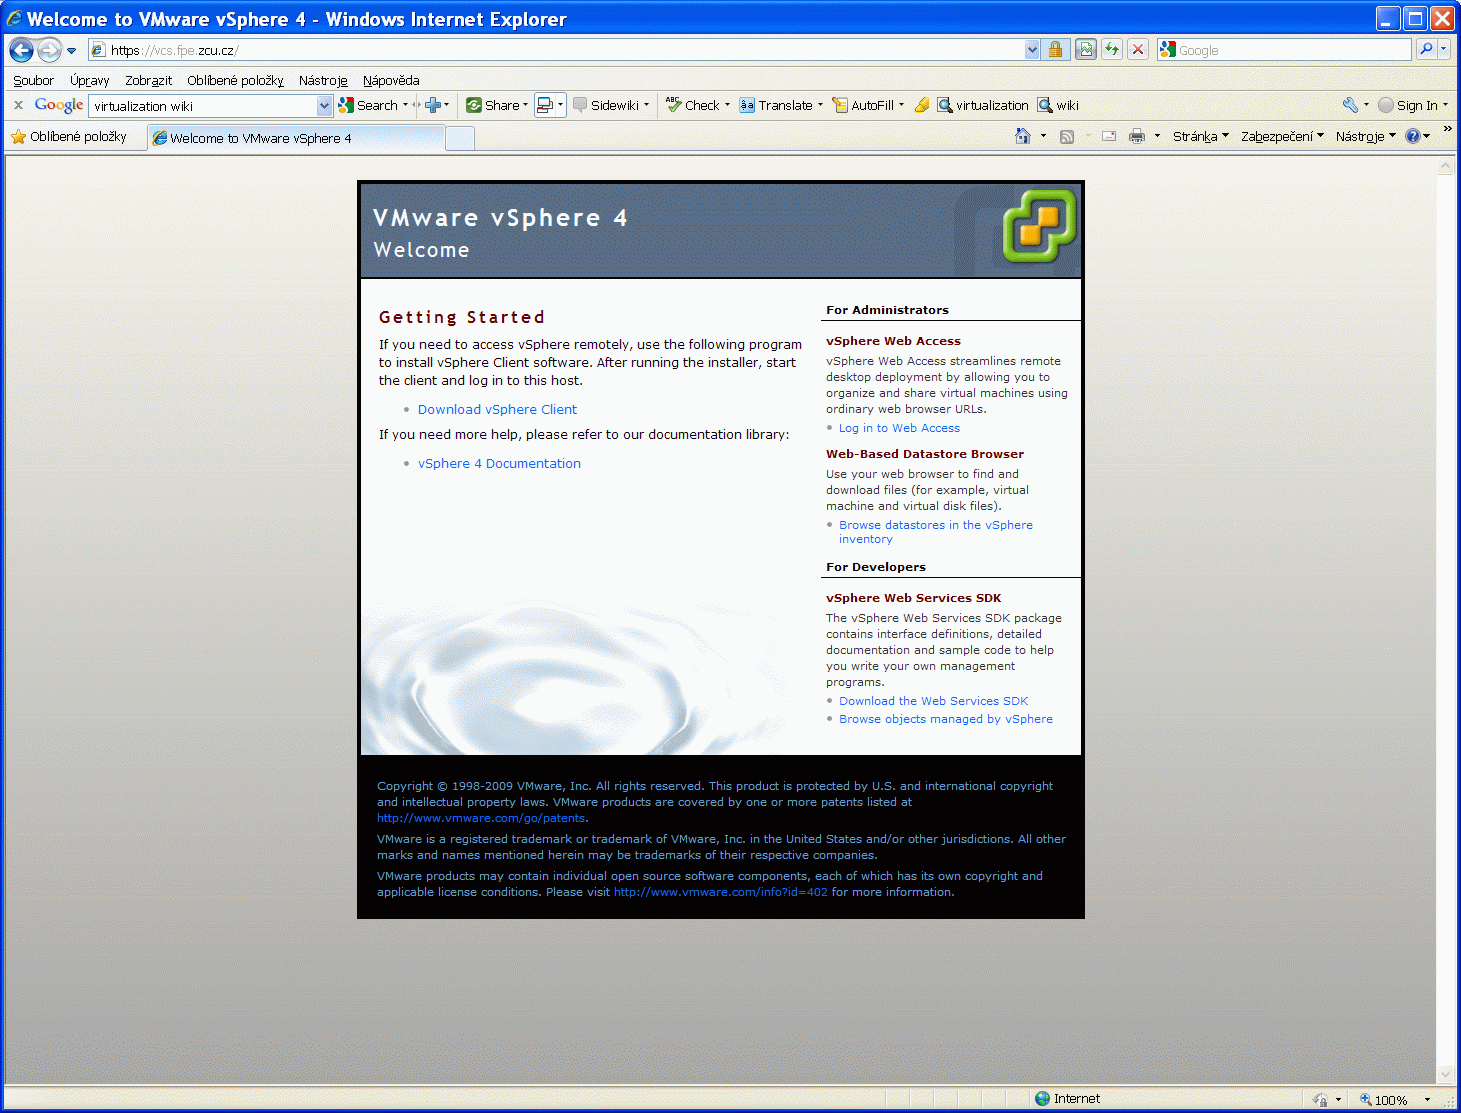This screenshot has width=1461, height=1113.
Task: Click the Google Toolbar Search button
Action: point(368,105)
